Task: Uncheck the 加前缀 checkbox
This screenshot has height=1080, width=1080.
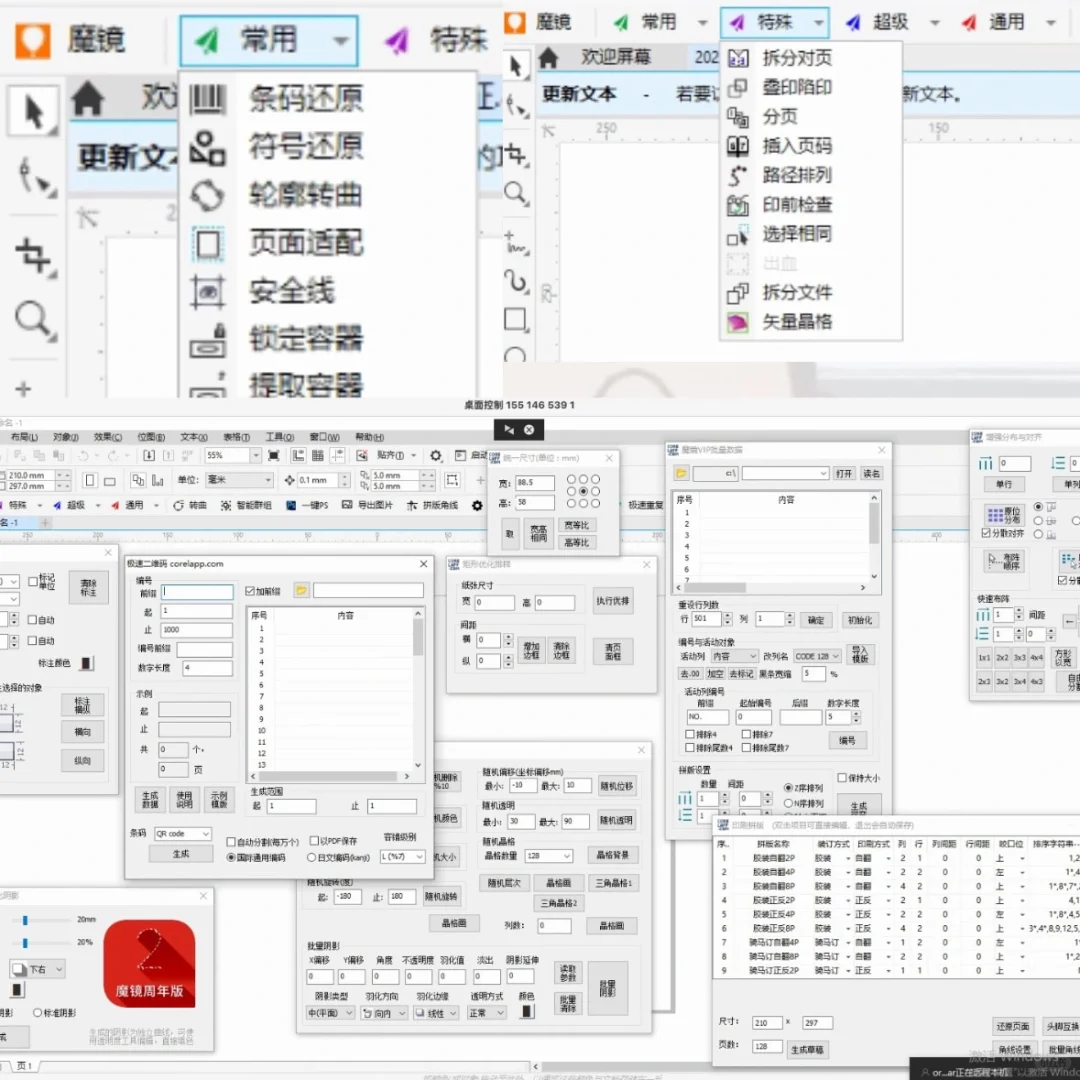Action: click(250, 591)
